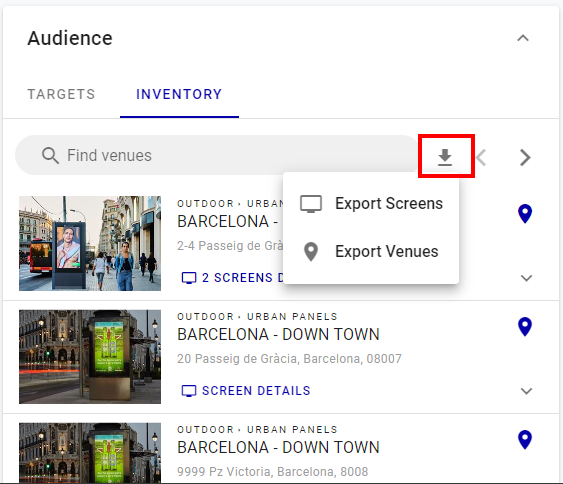The image size is (563, 484).
Task: Go to next page of venues
Action: click(x=525, y=157)
